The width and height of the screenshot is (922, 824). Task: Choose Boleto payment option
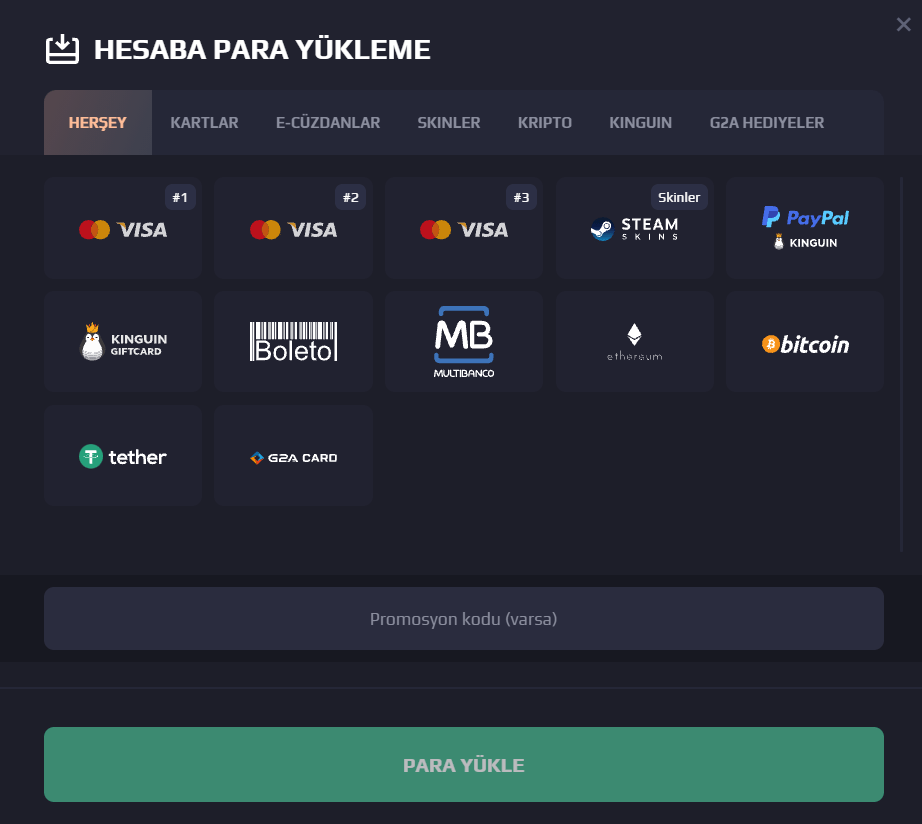(293, 341)
